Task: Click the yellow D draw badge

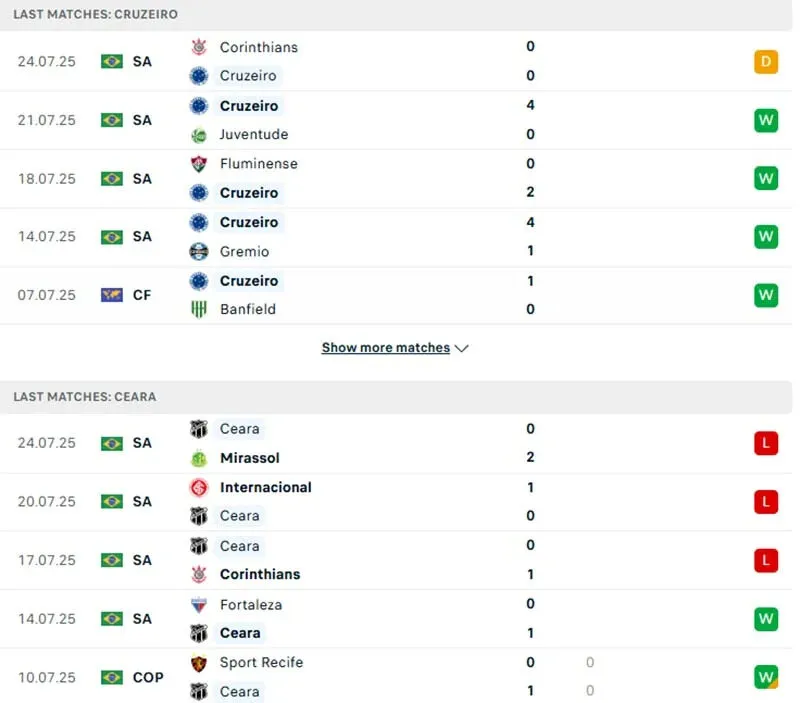Action: 766,62
